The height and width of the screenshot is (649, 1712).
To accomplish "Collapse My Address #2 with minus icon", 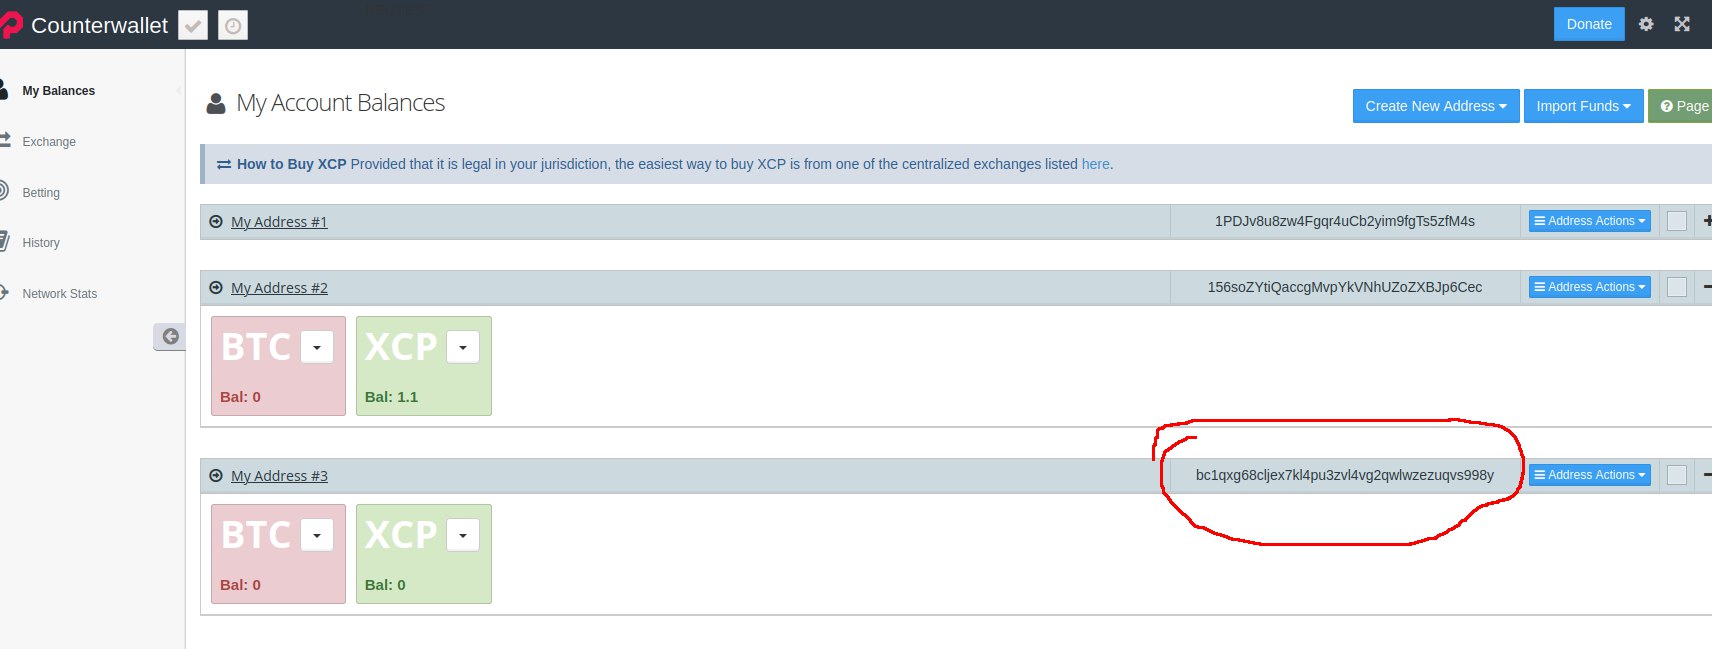I will point(1707,287).
